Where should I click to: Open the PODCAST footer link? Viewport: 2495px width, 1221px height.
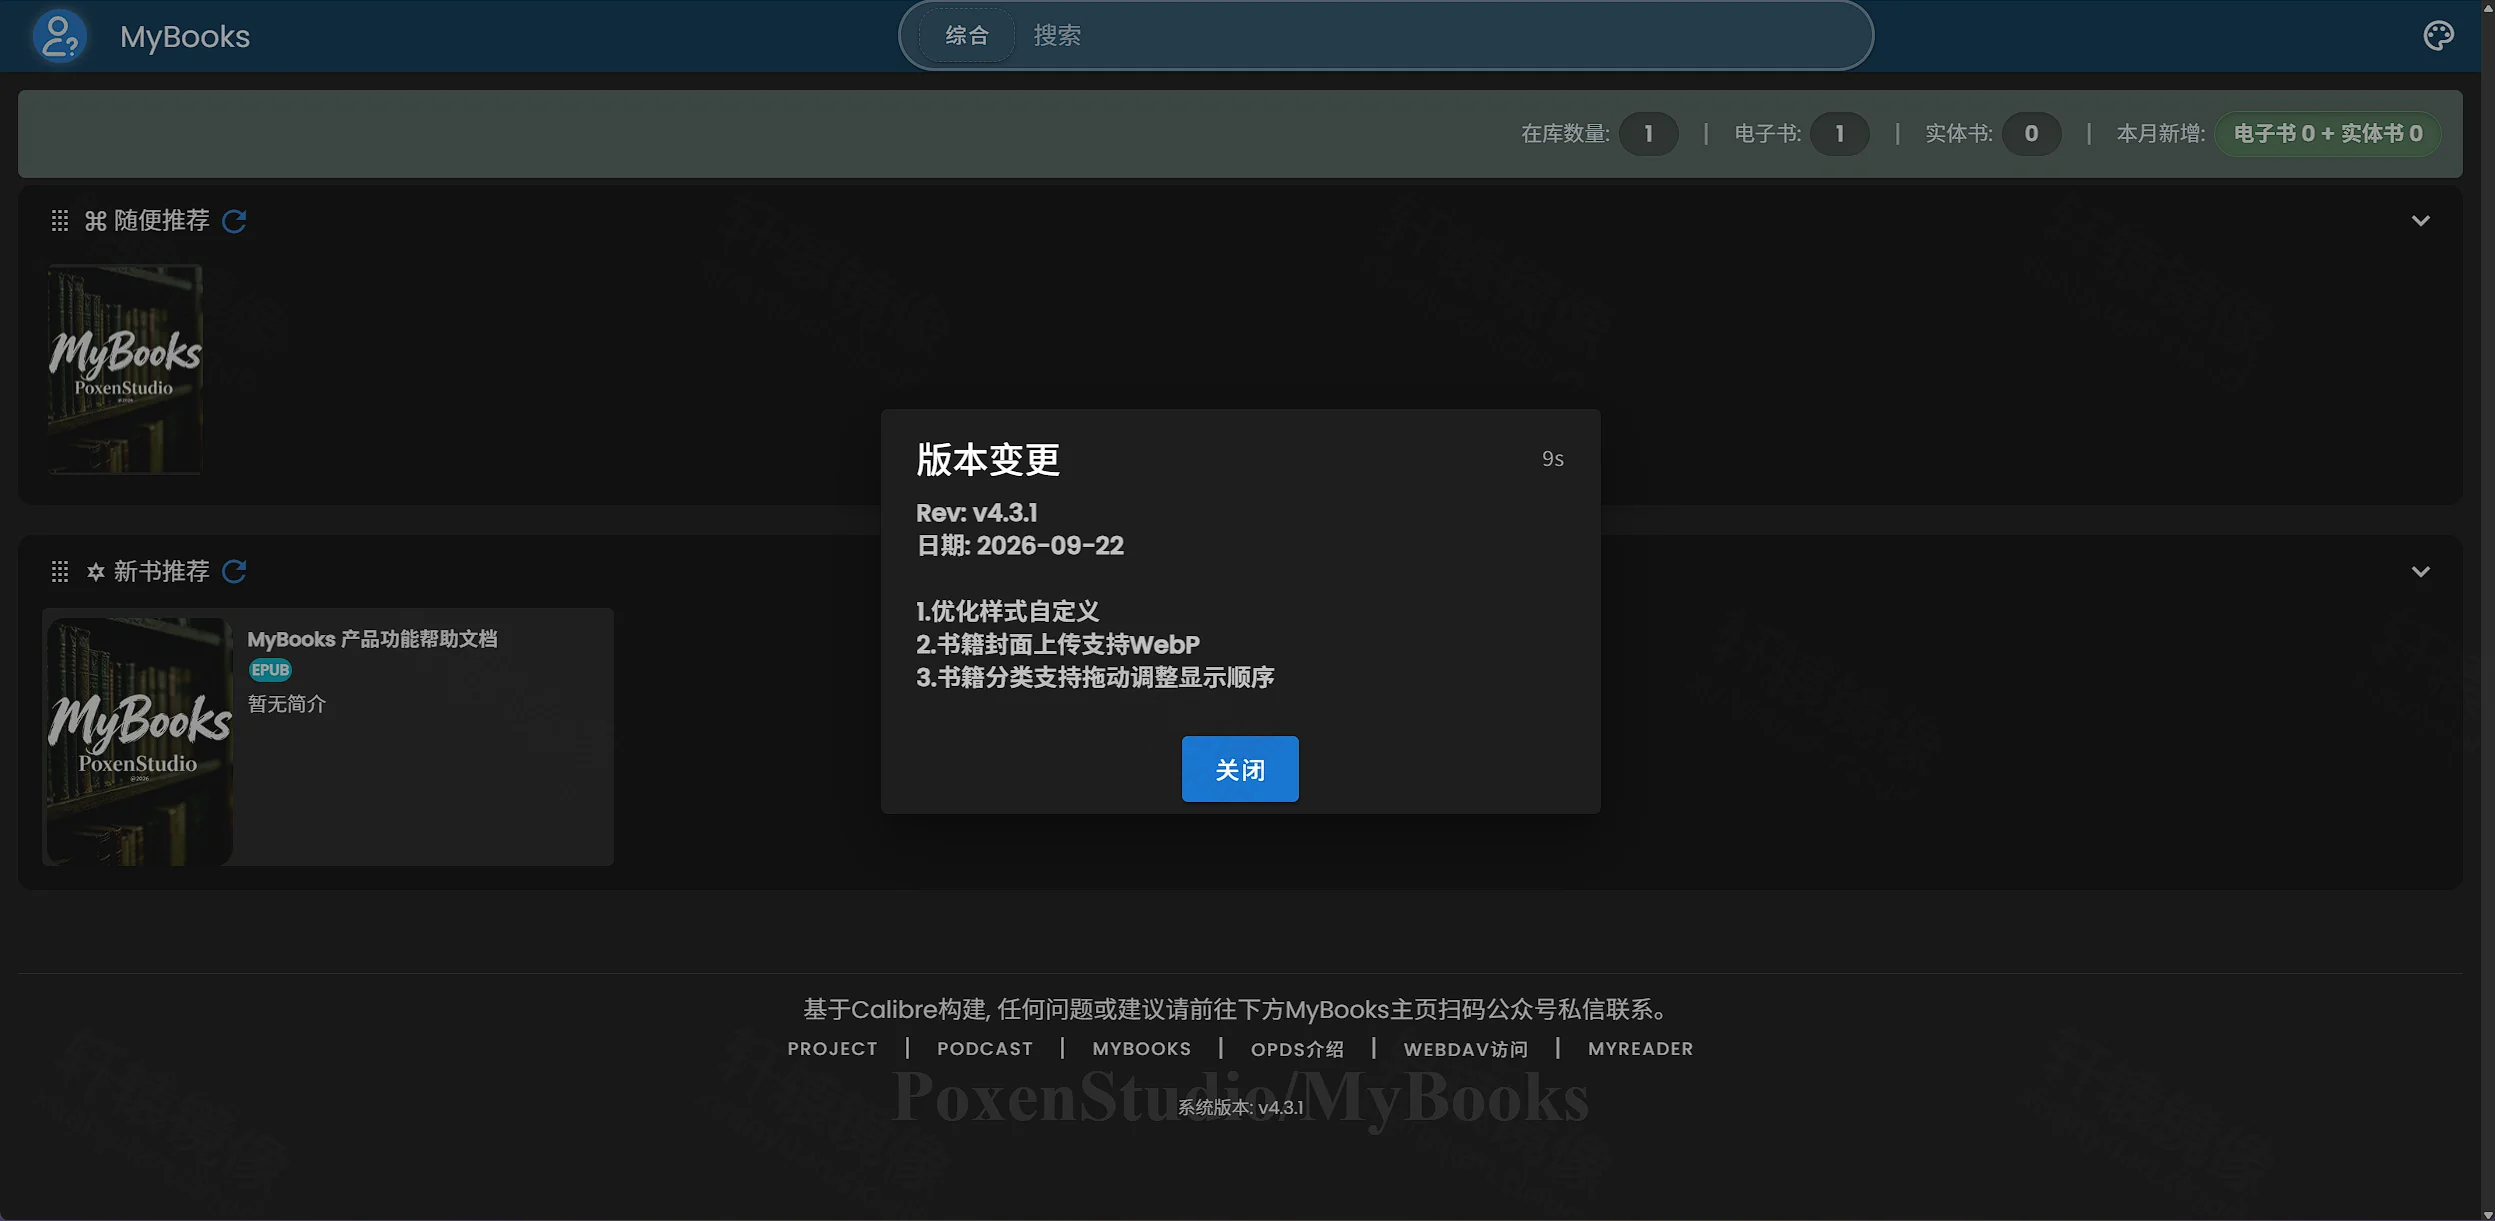(x=985, y=1048)
